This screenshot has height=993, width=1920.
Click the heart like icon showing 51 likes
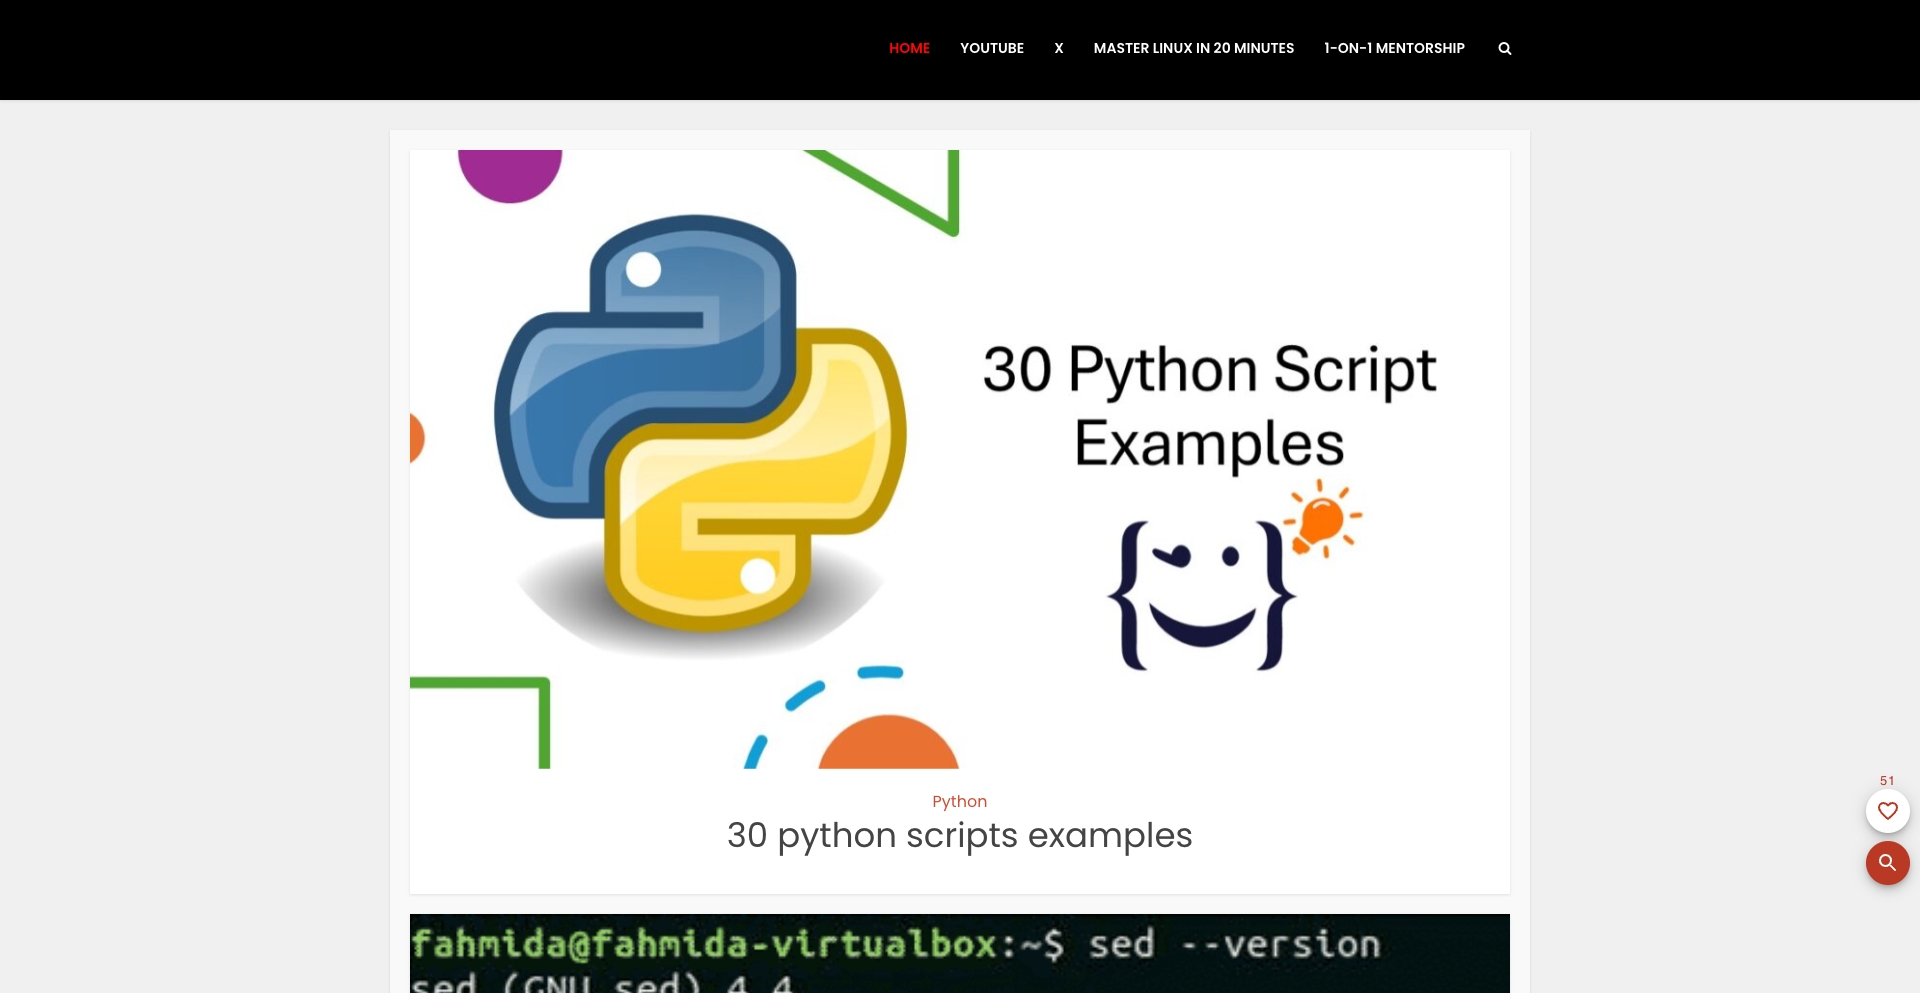(1887, 811)
